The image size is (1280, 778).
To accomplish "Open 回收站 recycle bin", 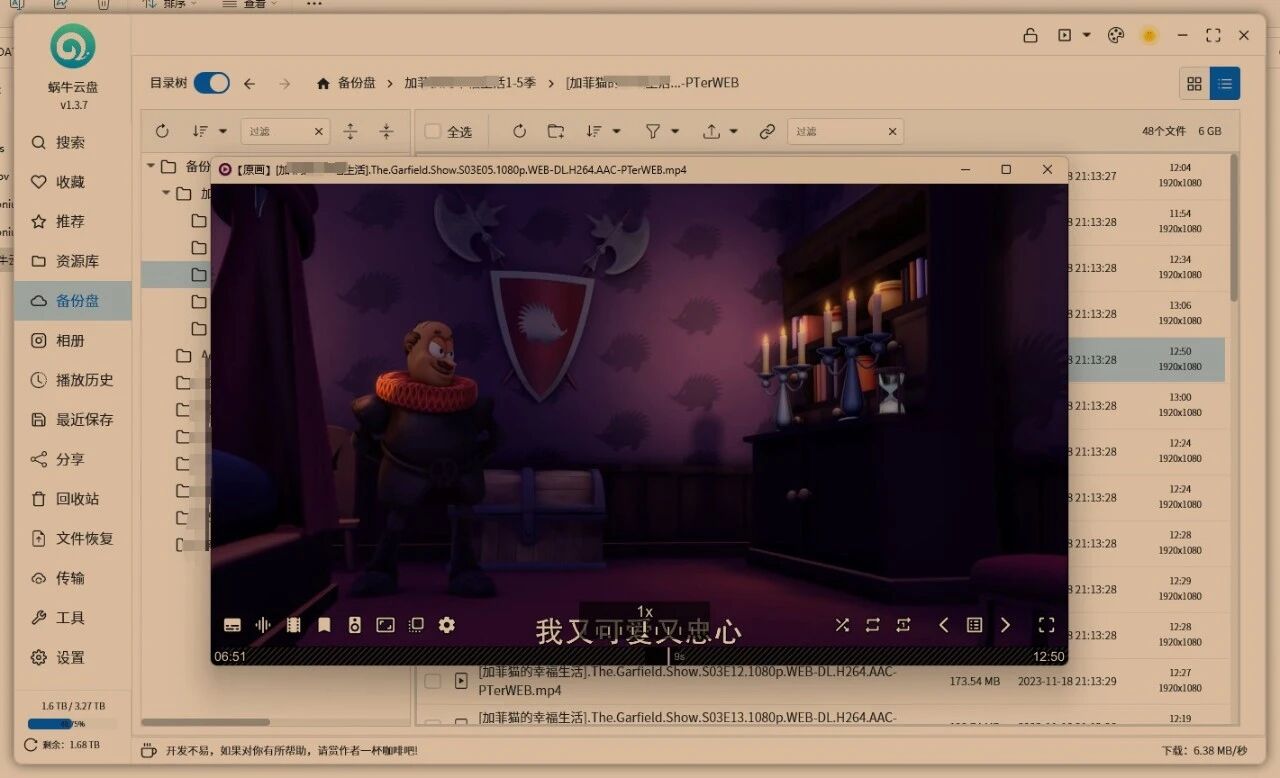I will tap(72, 499).
